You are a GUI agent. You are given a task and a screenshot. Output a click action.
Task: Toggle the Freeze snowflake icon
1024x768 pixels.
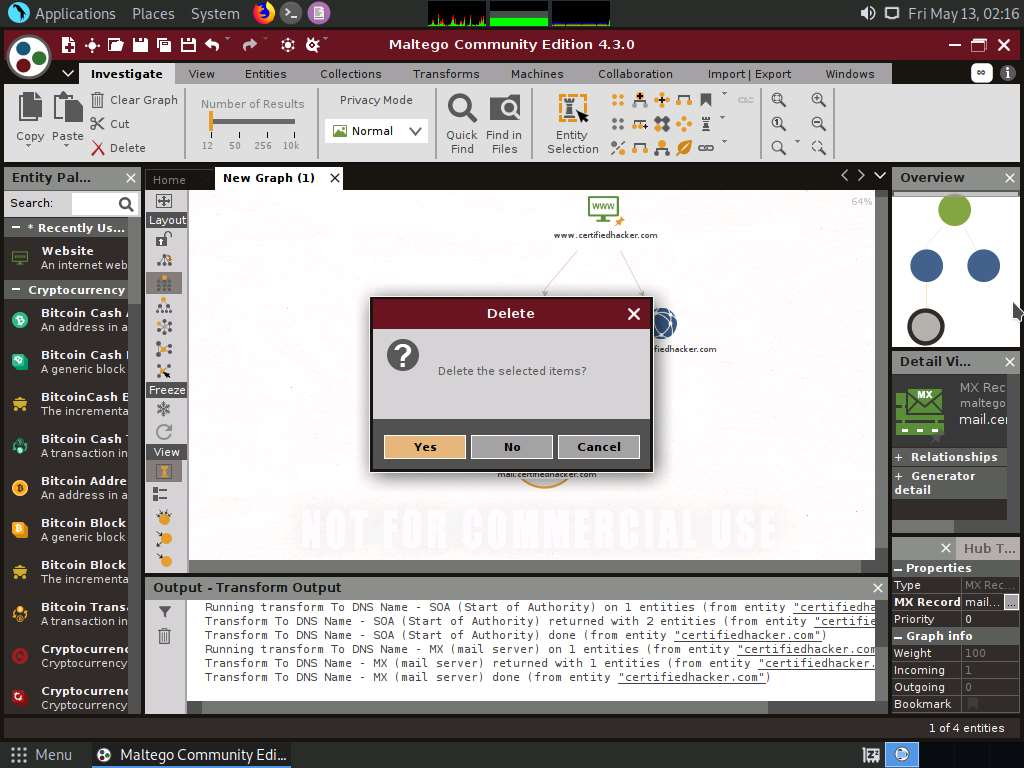[x=163, y=409]
